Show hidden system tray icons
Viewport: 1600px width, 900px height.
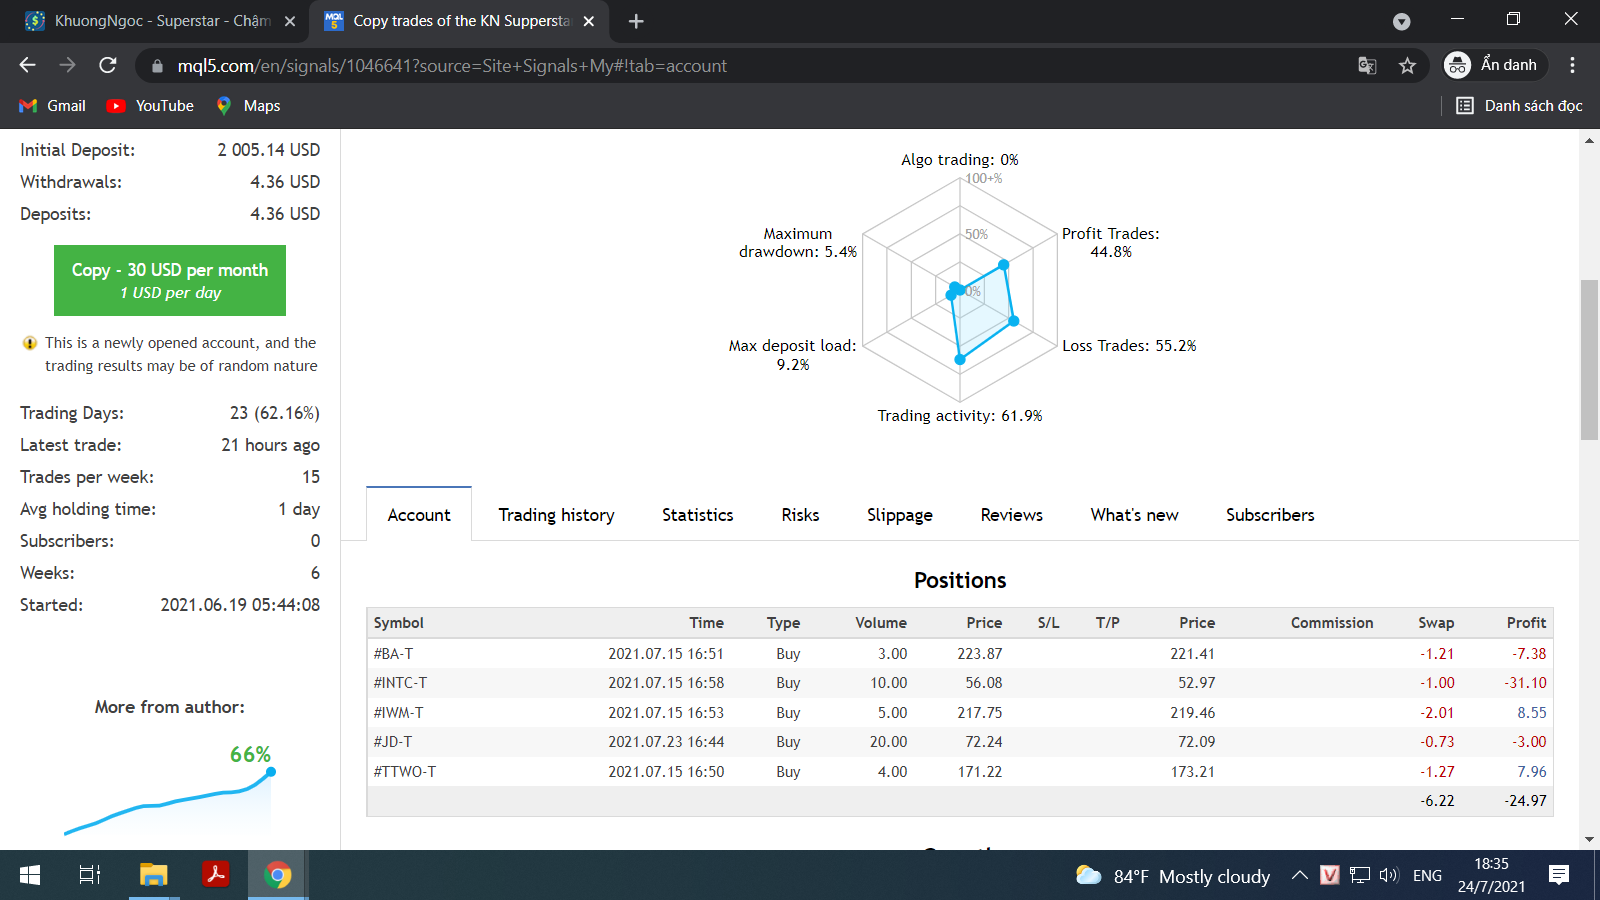[x=1299, y=876]
